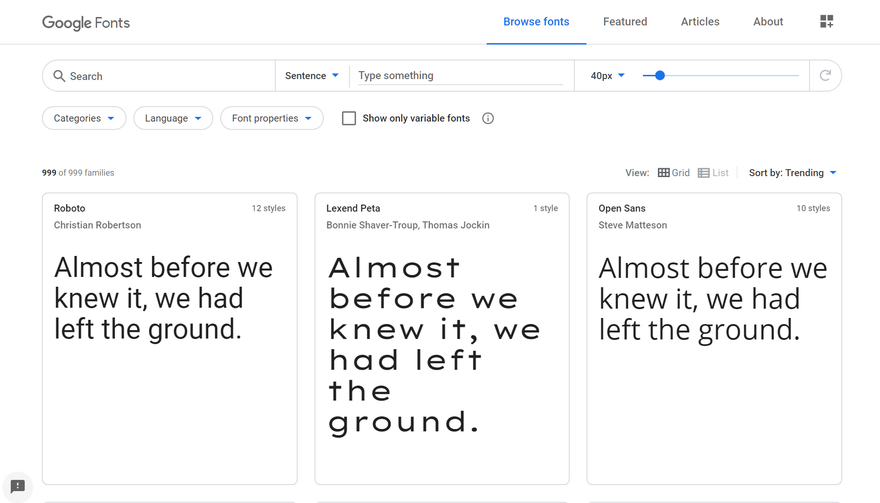880x503 pixels.
Task: Open the feedback icon at bottom left
Action: click(x=18, y=486)
